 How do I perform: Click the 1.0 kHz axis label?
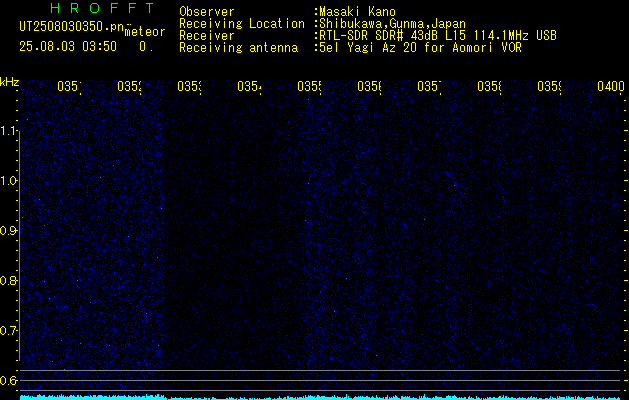8,181
